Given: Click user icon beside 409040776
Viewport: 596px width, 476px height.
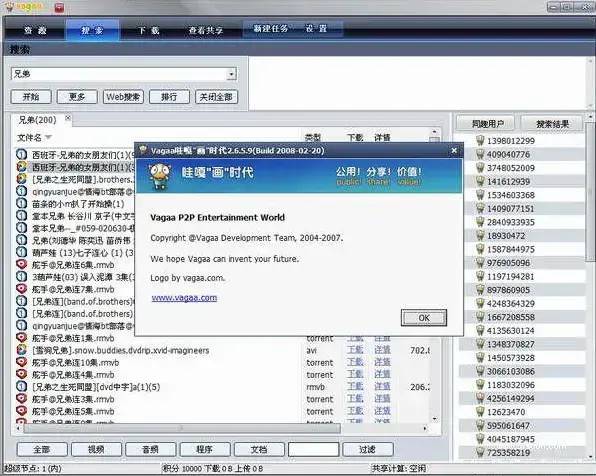Looking at the screenshot, I should (480, 154).
